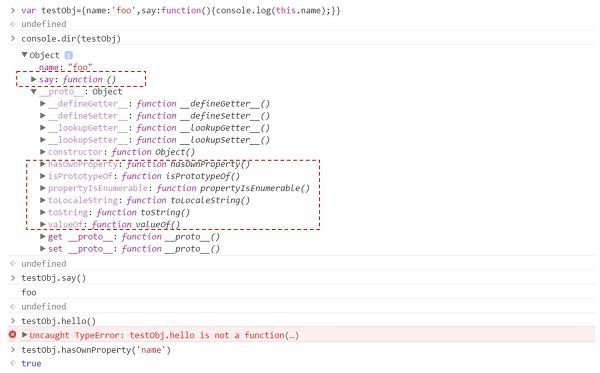Click the info badge next to Object
This screenshot has height=373, width=600.
pos(68,55)
